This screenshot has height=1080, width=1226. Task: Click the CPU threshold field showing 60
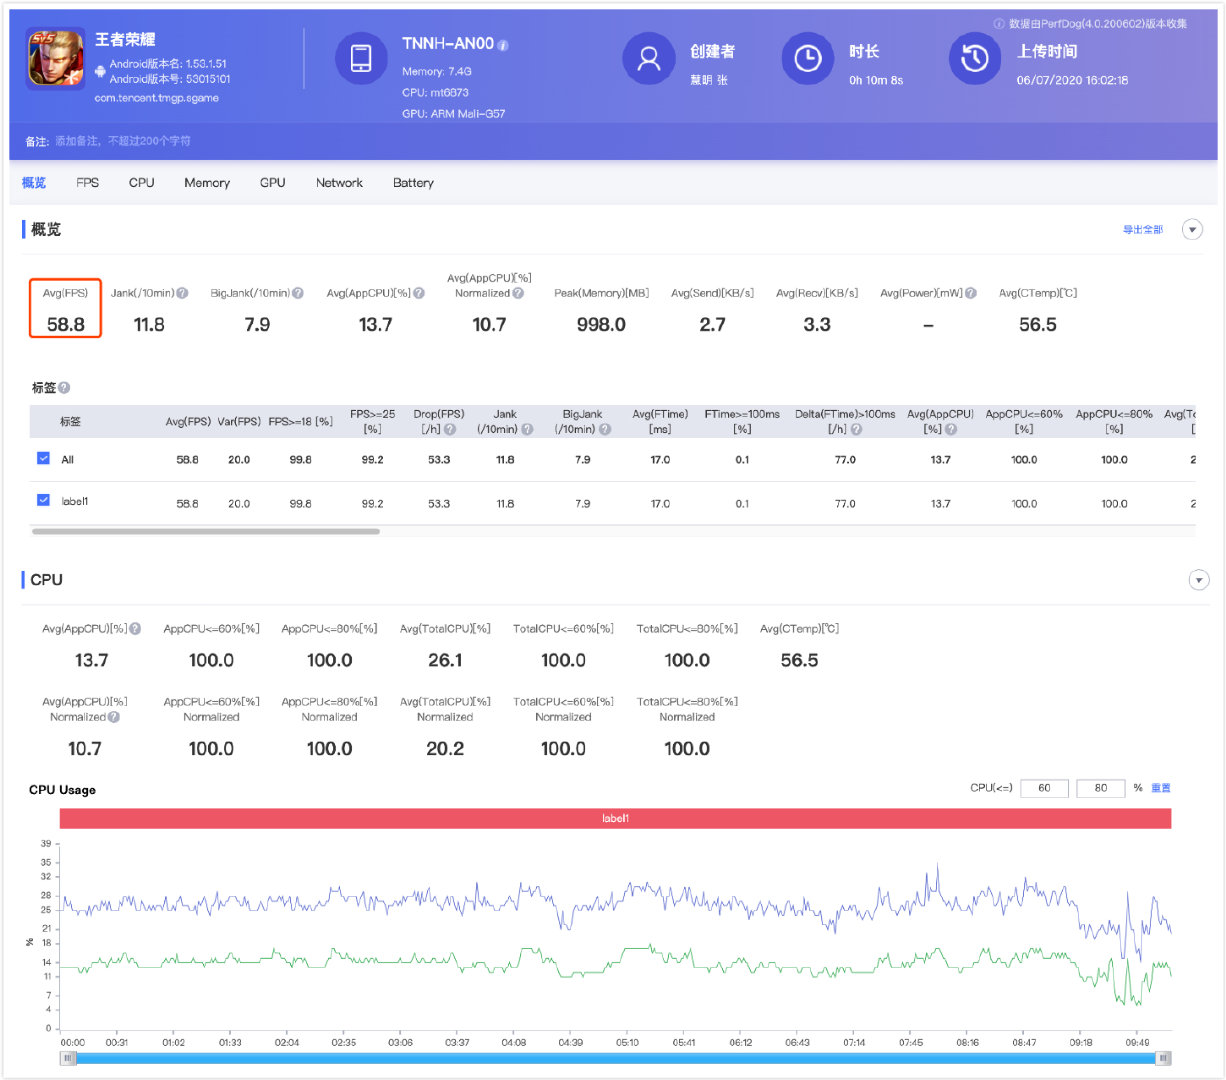tap(1044, 788)
